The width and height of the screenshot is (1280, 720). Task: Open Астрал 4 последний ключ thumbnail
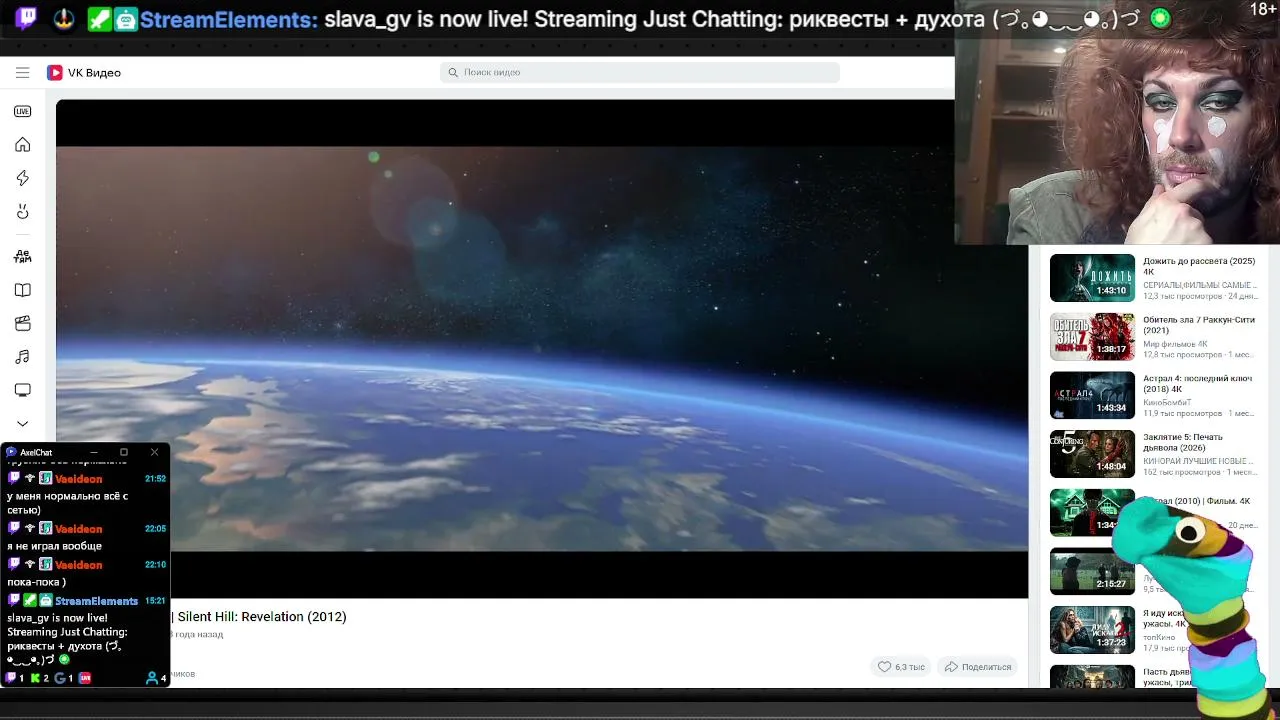[x=1092, y=395]
